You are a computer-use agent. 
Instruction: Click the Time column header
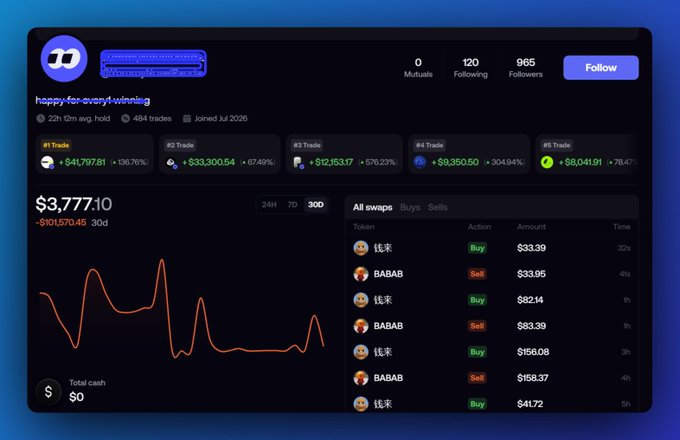(621, 227)
